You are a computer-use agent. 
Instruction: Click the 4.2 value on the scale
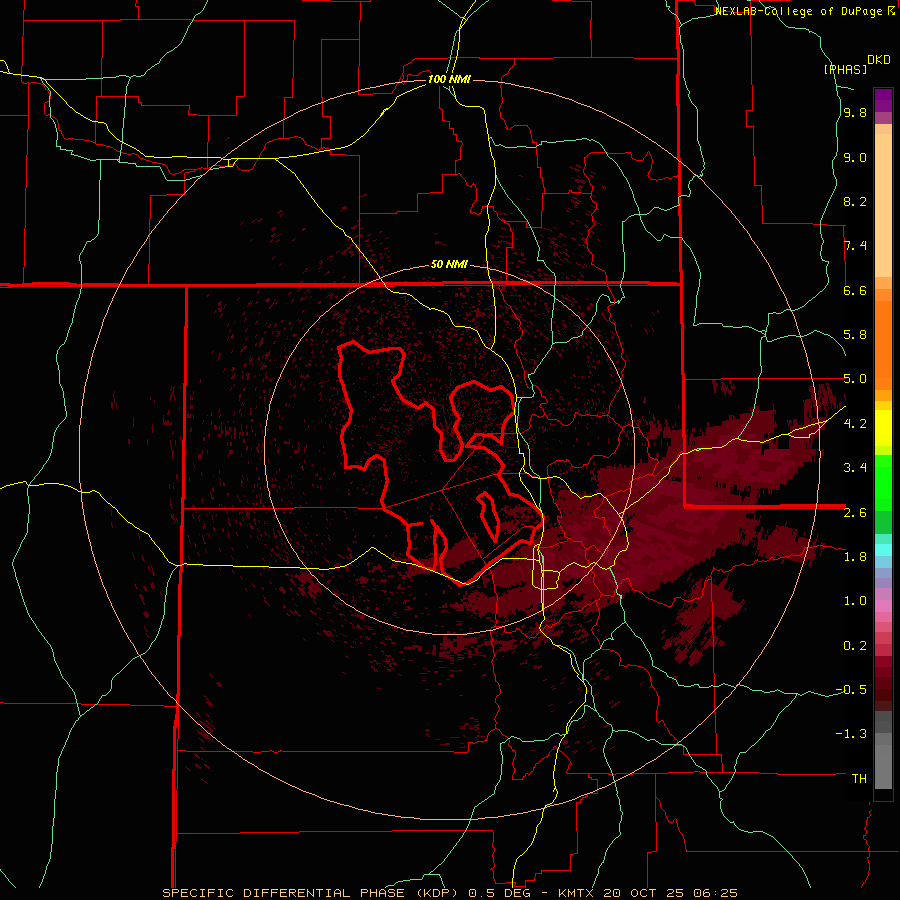pyautogui.click(x=855, y=424)
